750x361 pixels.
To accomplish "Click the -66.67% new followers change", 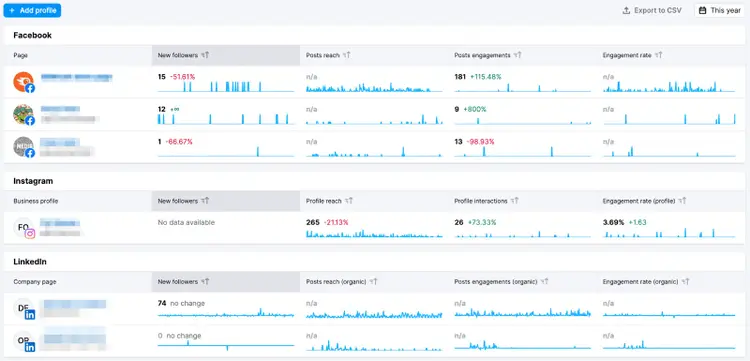I will (x=179, y=142).
